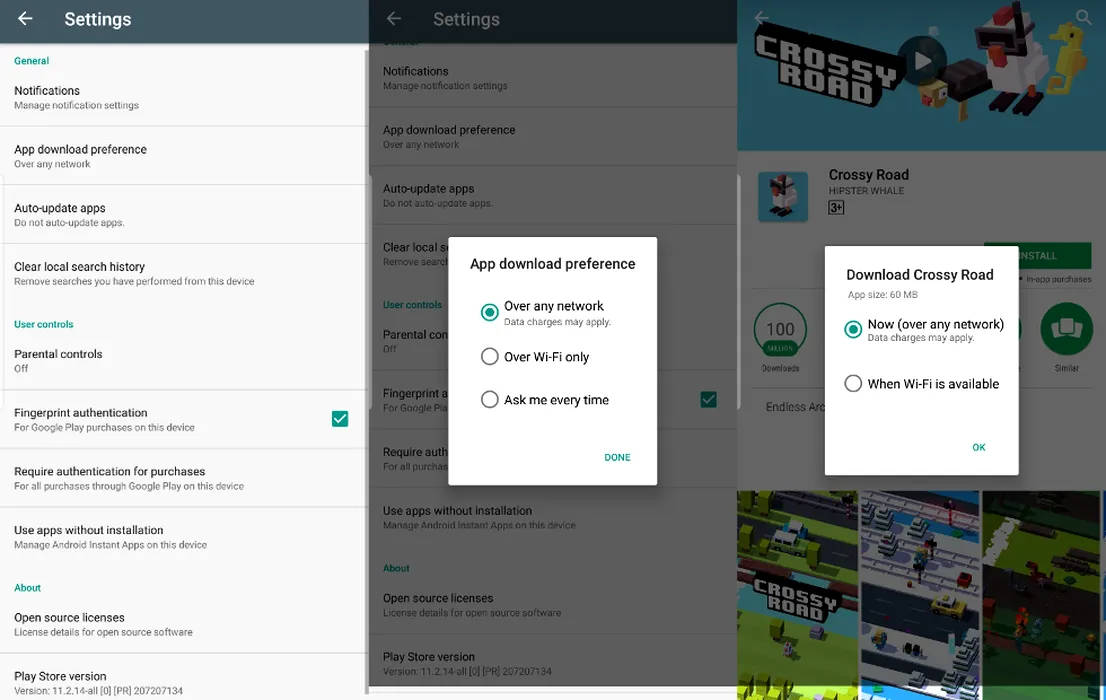
Task: Choose When Wi-Fi is available option
Action: (x=853, y=383)
